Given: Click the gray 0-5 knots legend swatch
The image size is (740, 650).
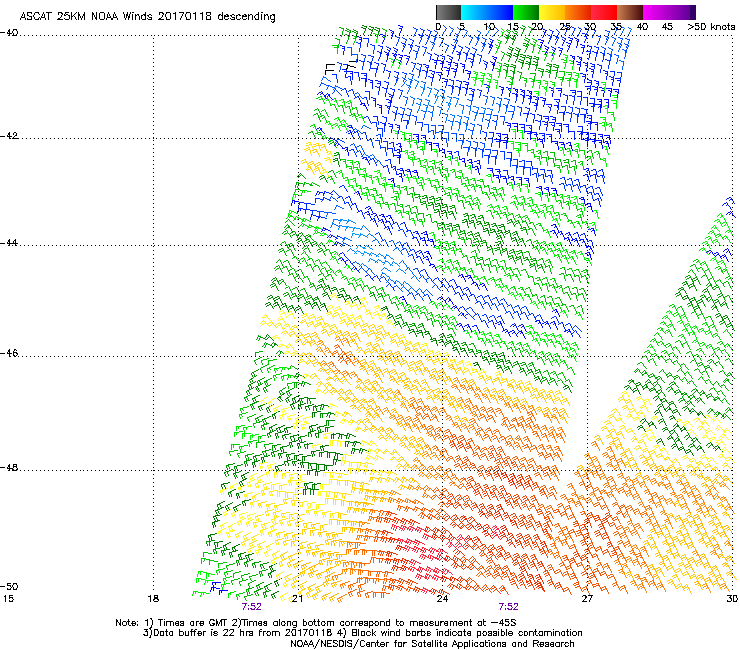Looking at the screenshot, I should coord(448,12).
